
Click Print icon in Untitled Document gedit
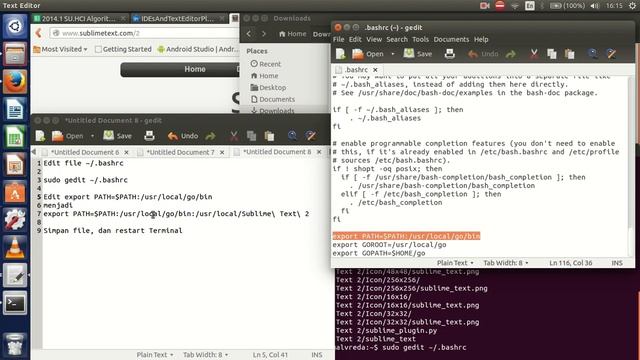pyautogui.click(x=149, y=136)
